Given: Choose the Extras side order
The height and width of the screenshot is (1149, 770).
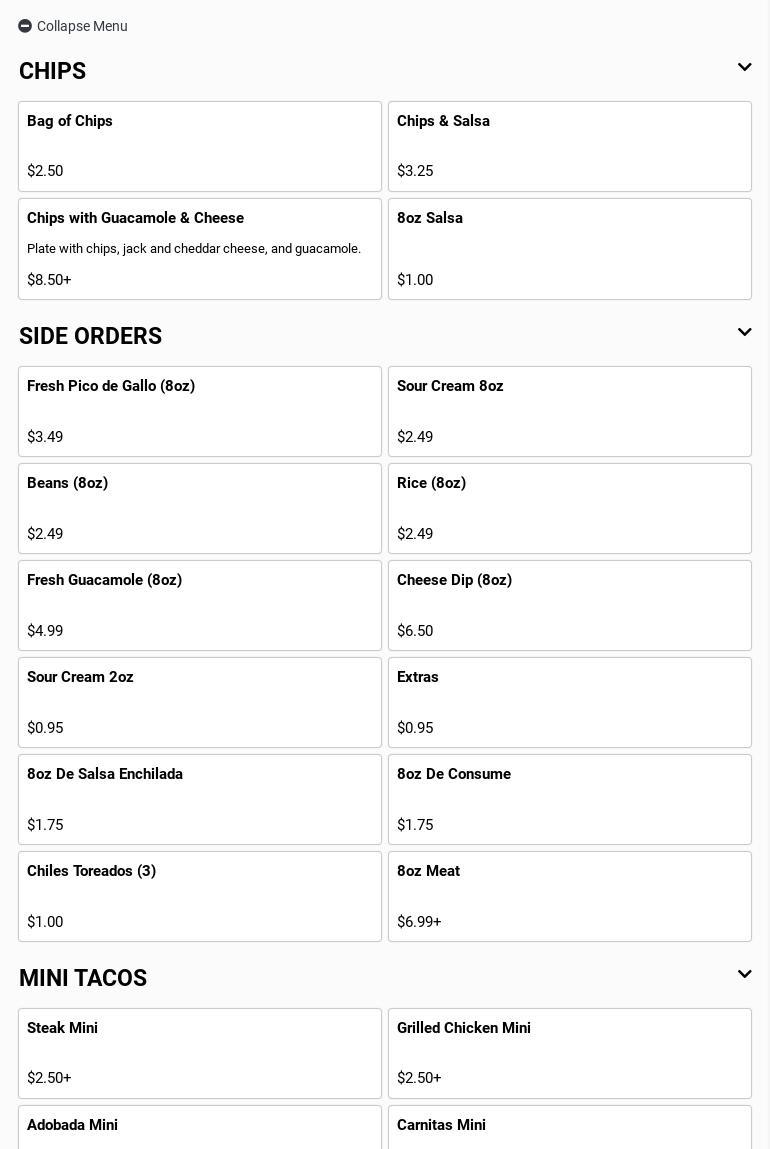Looking at the screenshot, I should pyautogui.click(x=570, y=702).
